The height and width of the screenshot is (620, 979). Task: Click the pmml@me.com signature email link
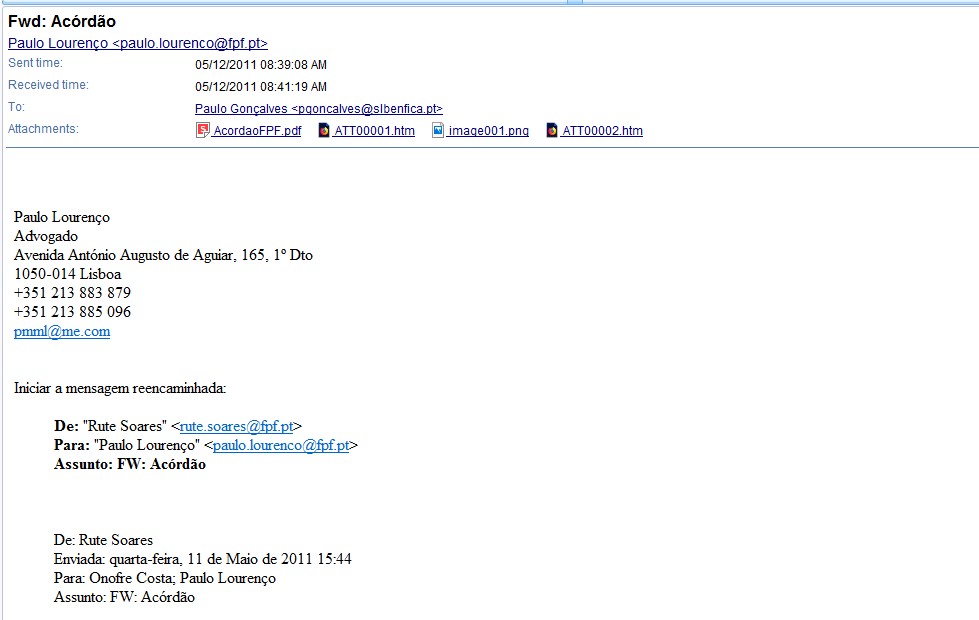pos(62,332)
